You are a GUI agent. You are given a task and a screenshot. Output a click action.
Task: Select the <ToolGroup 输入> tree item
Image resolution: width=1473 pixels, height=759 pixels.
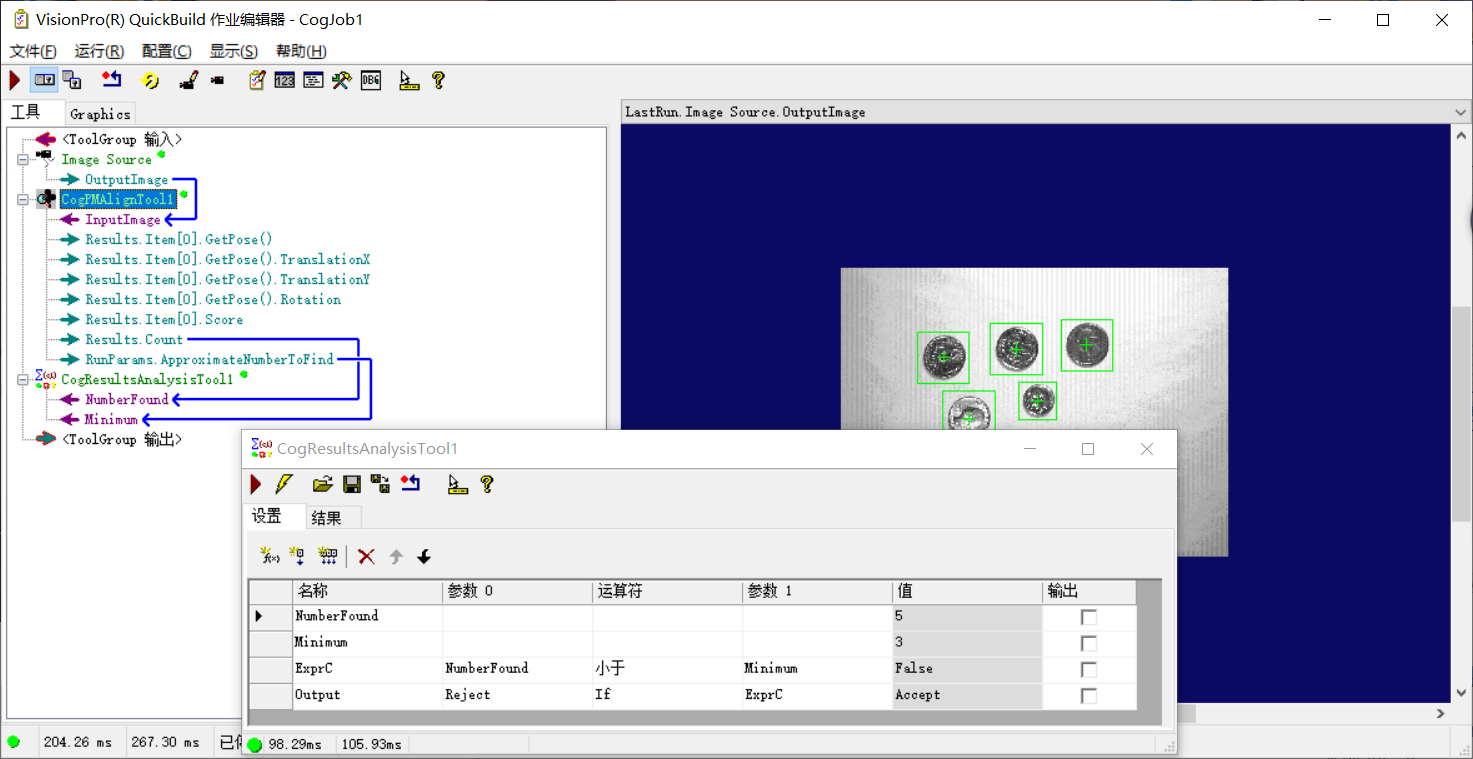[x=122, y=140]
